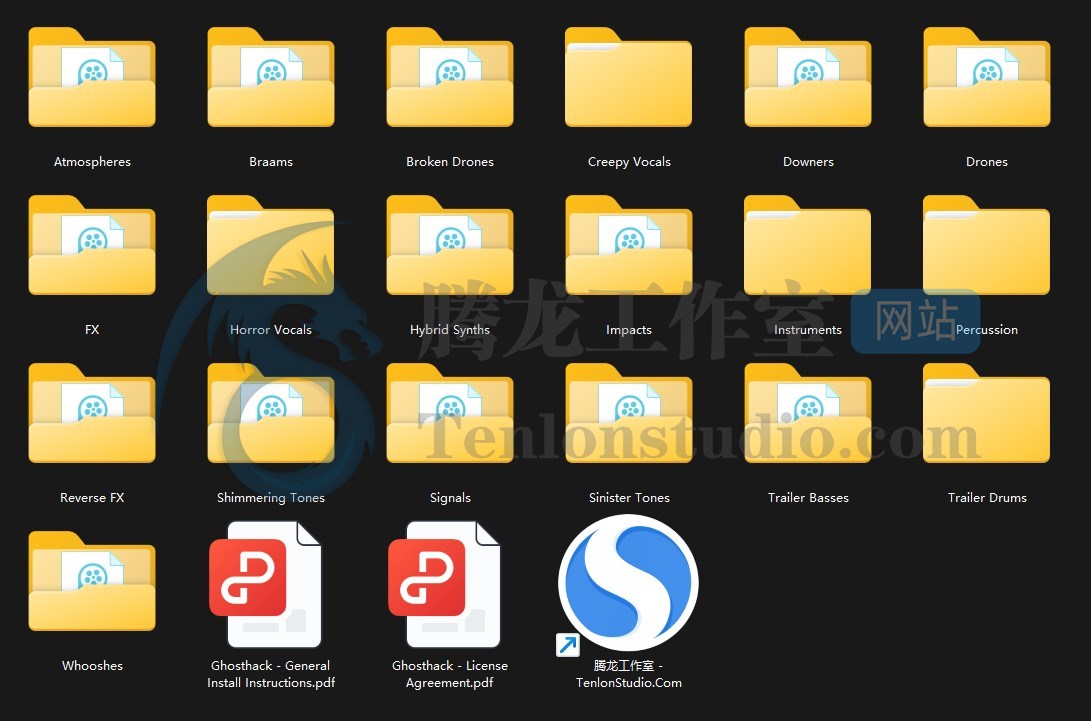Image resolution: width=1091 pixels, height=721 pixels.
Task: Select the Whooshes folder icon
Action: click(x=92, y=581)
